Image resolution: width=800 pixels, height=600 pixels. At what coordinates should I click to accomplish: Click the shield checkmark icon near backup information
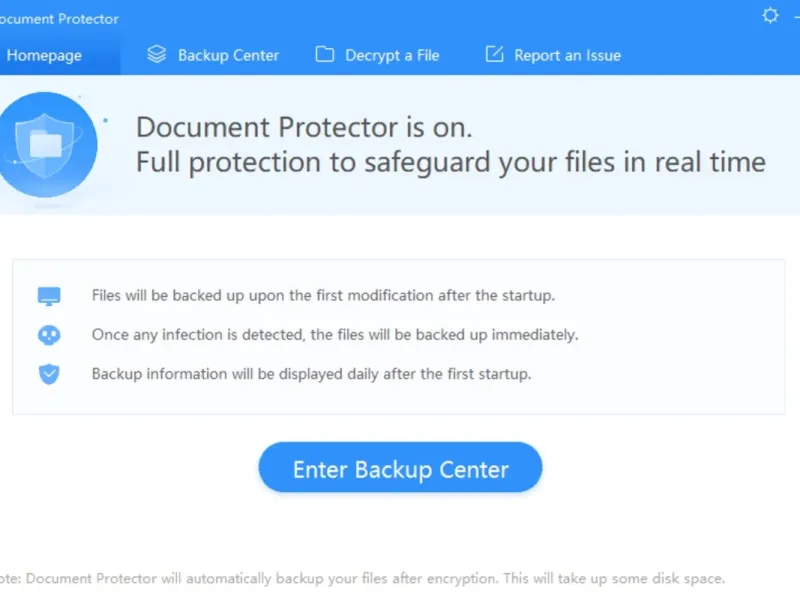pyautogui.click(x=49, y=374)
